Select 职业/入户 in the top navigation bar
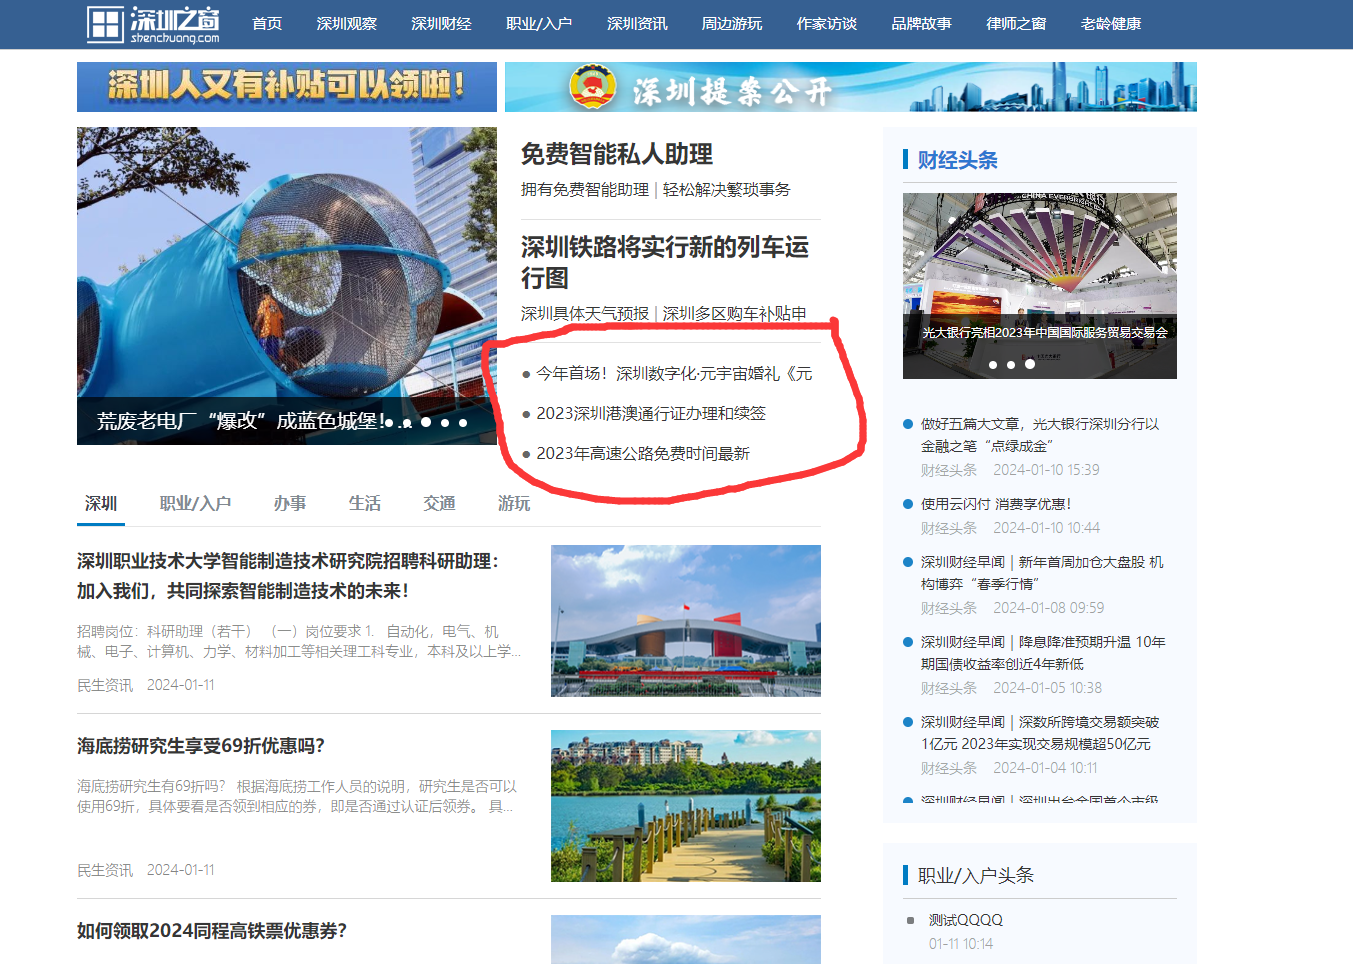Viewport: 1353px width, 964px height. pos(539,24)
